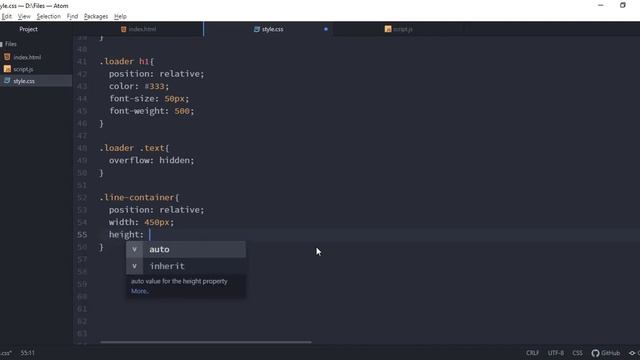This screenshot has width=640, height=360.
Task: Place cursor on '.line-container{' line
Action: tap(139, 198)
